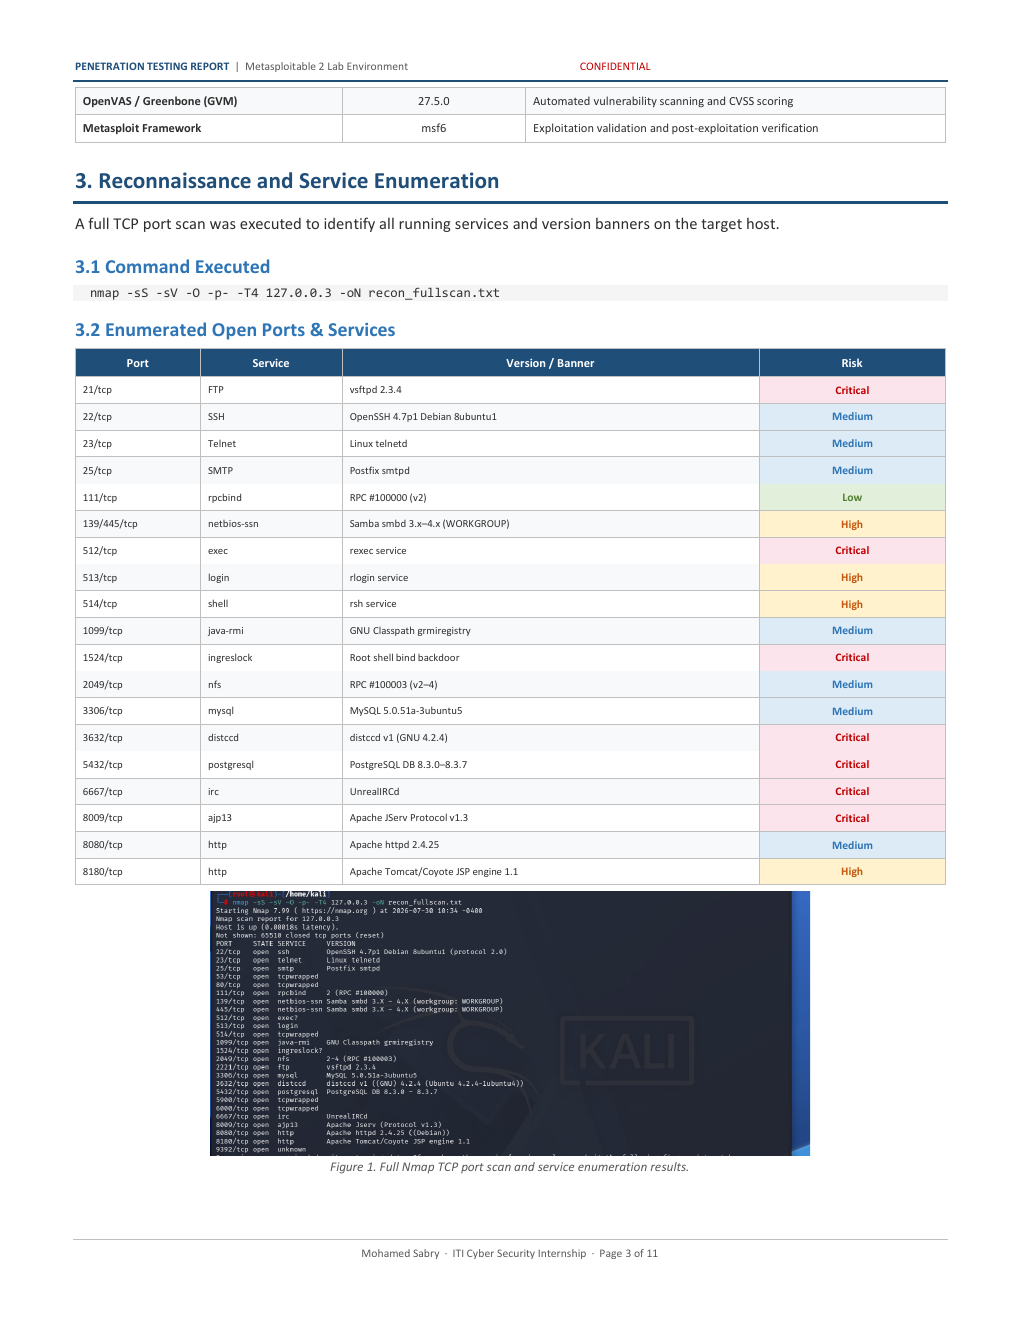This screenshot has height=1320, width=1020.
Task: Click the 'Service' column header
Action: [271, 363]
